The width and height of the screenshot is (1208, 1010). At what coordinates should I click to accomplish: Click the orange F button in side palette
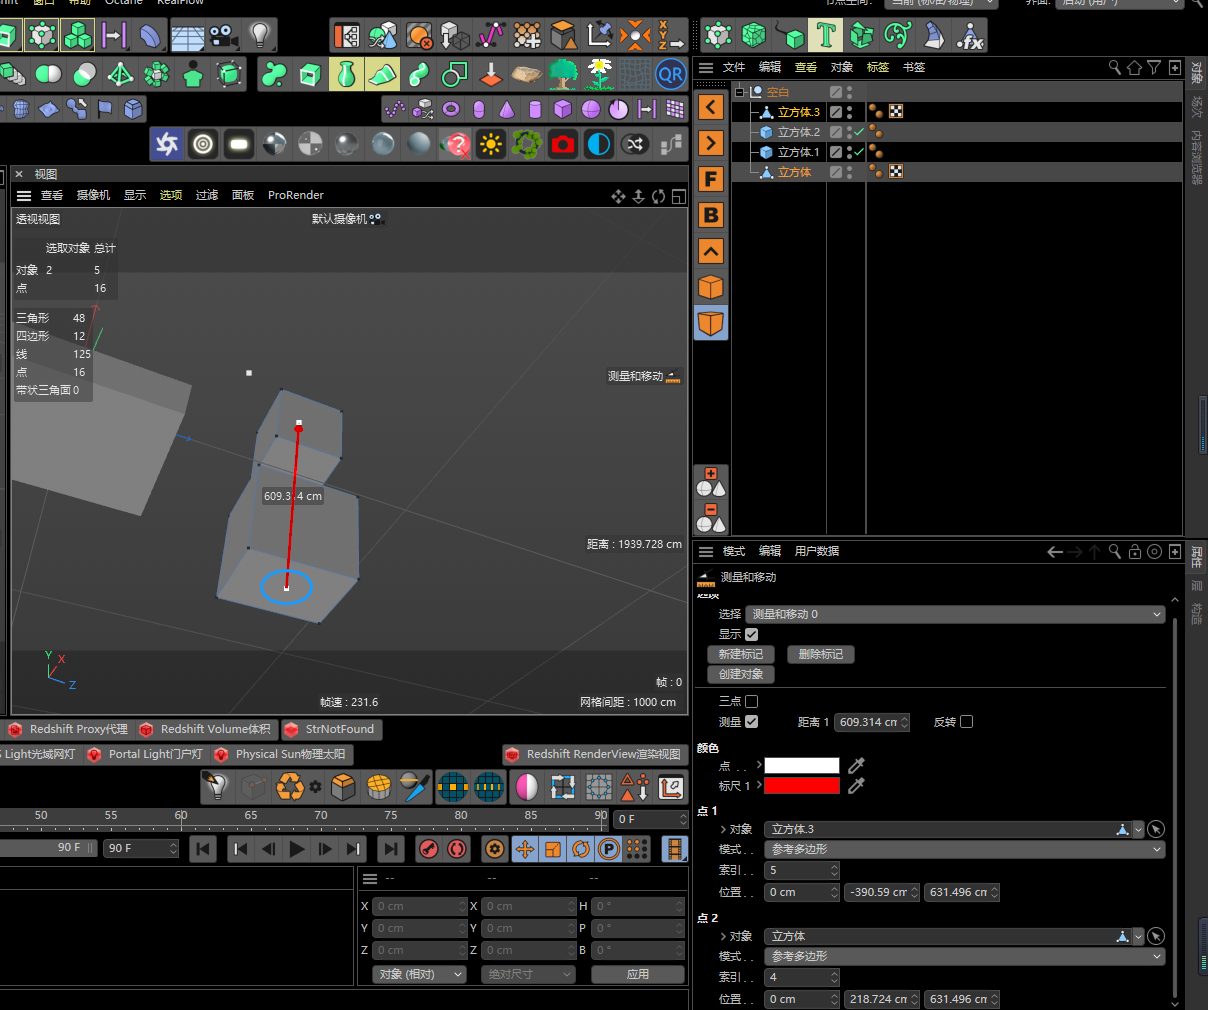[x=711, y=179]
